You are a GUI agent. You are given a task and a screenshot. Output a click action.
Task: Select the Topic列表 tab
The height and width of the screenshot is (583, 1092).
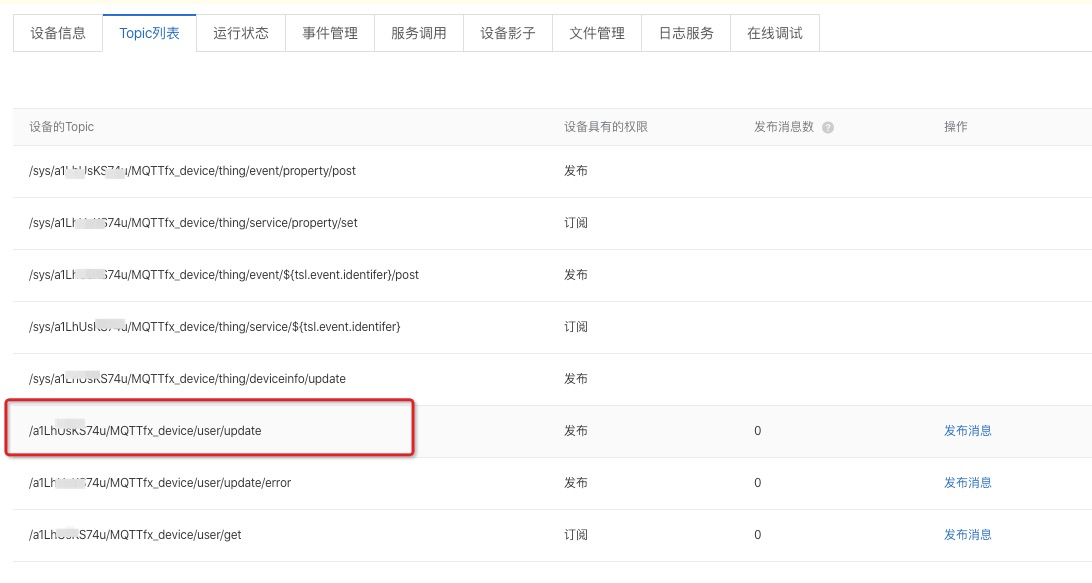149,33
